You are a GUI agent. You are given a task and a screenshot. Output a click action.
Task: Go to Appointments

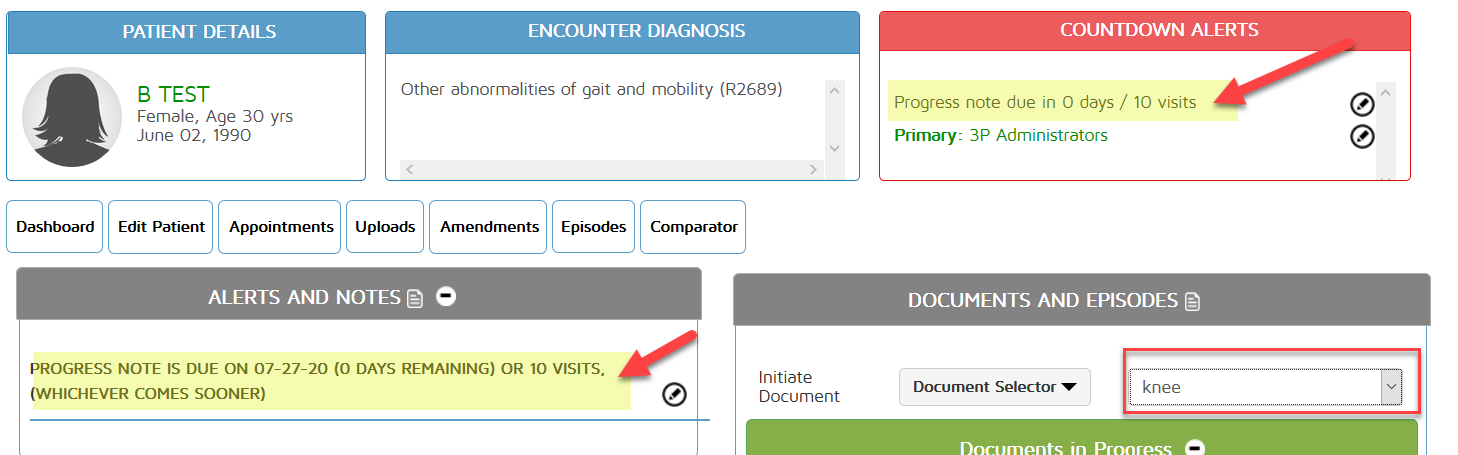click(281, 227)
